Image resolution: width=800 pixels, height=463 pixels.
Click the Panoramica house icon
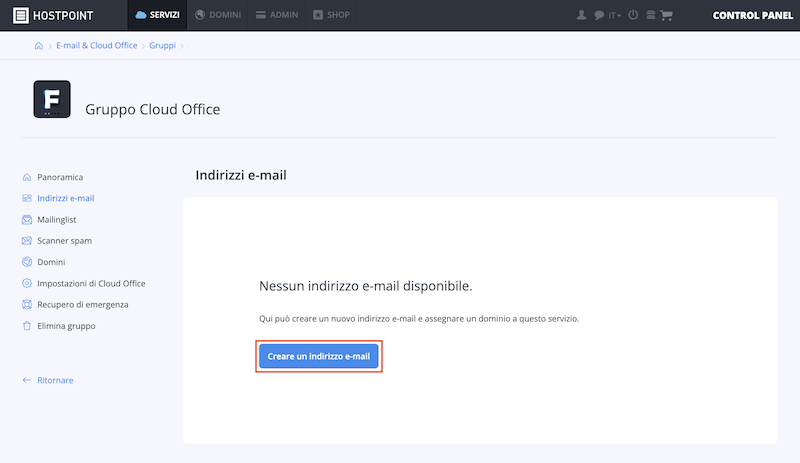pos(27,177)
